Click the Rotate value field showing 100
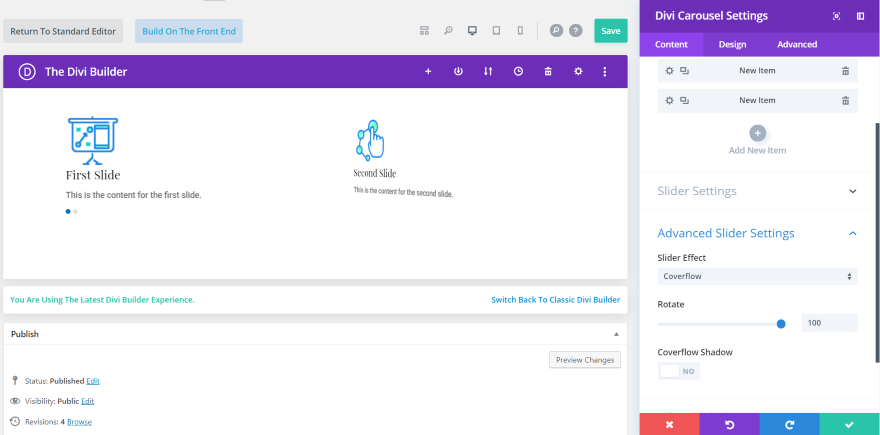 pos(829,323)
